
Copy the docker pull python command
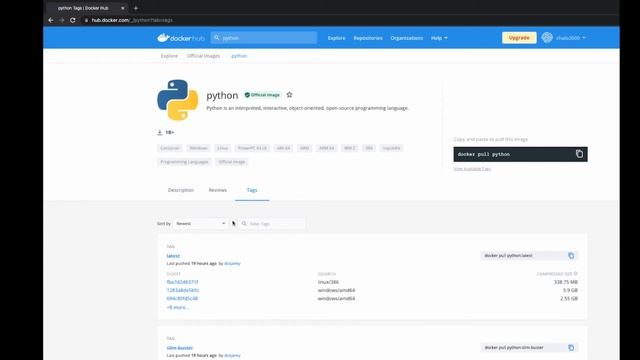coord(579,154)
